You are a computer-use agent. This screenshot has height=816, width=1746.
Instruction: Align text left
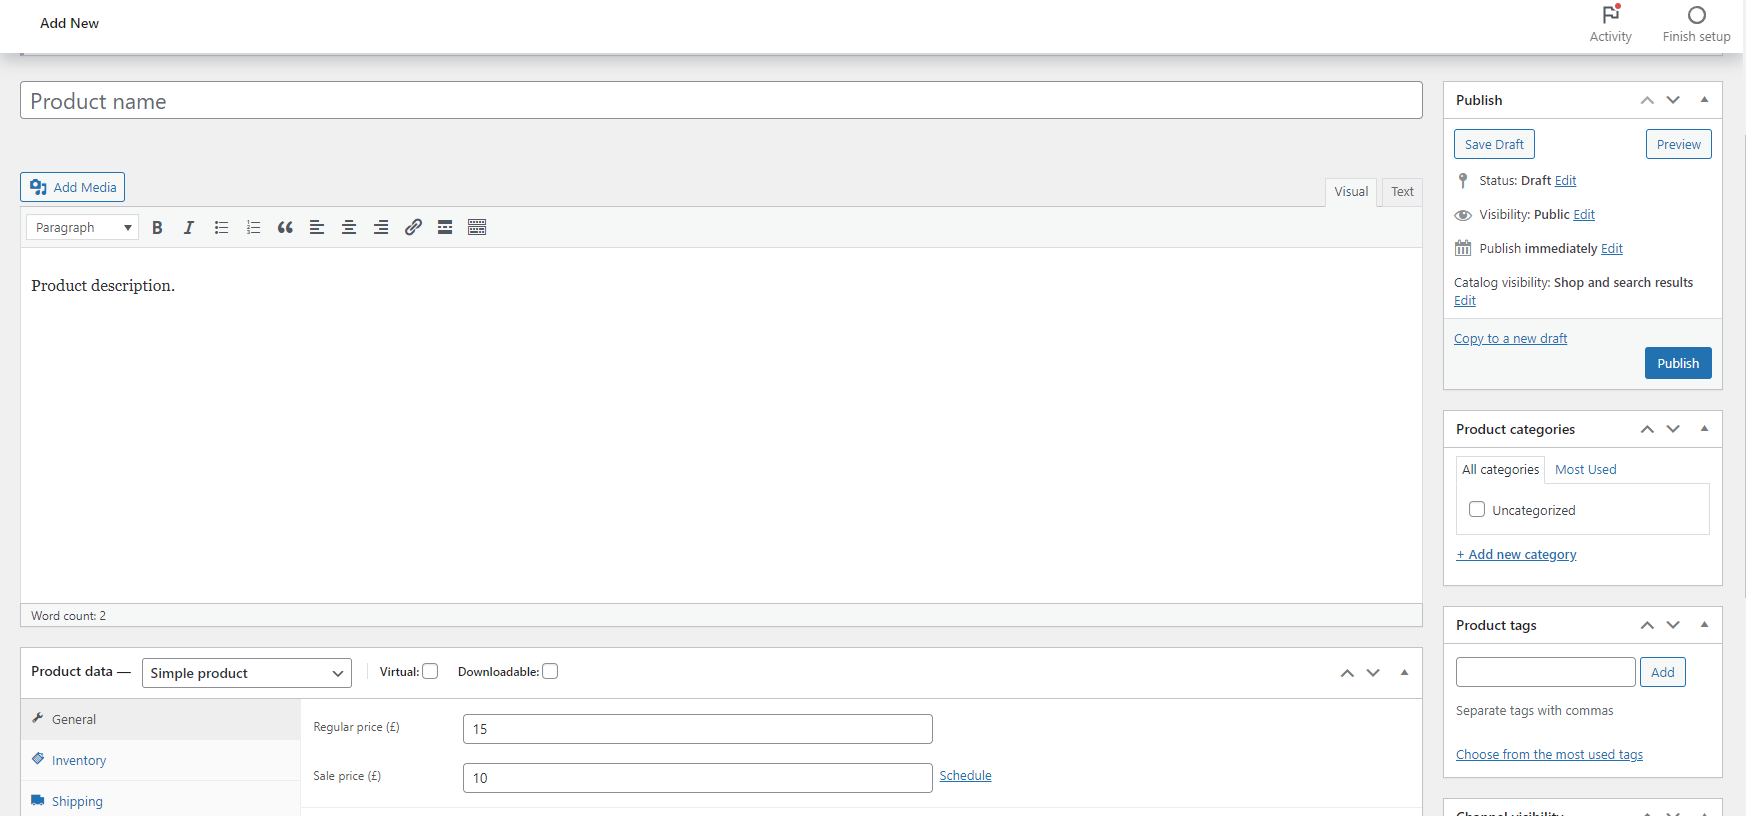pyautogui.click(x=317, y=228)
